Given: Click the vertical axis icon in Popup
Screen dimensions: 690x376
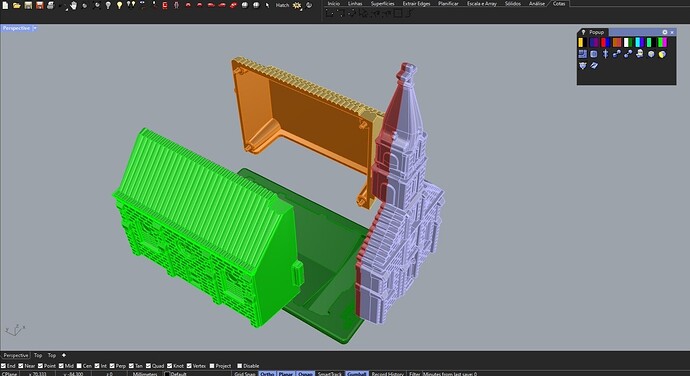Looking at the screenshot, I should [606, 54].
